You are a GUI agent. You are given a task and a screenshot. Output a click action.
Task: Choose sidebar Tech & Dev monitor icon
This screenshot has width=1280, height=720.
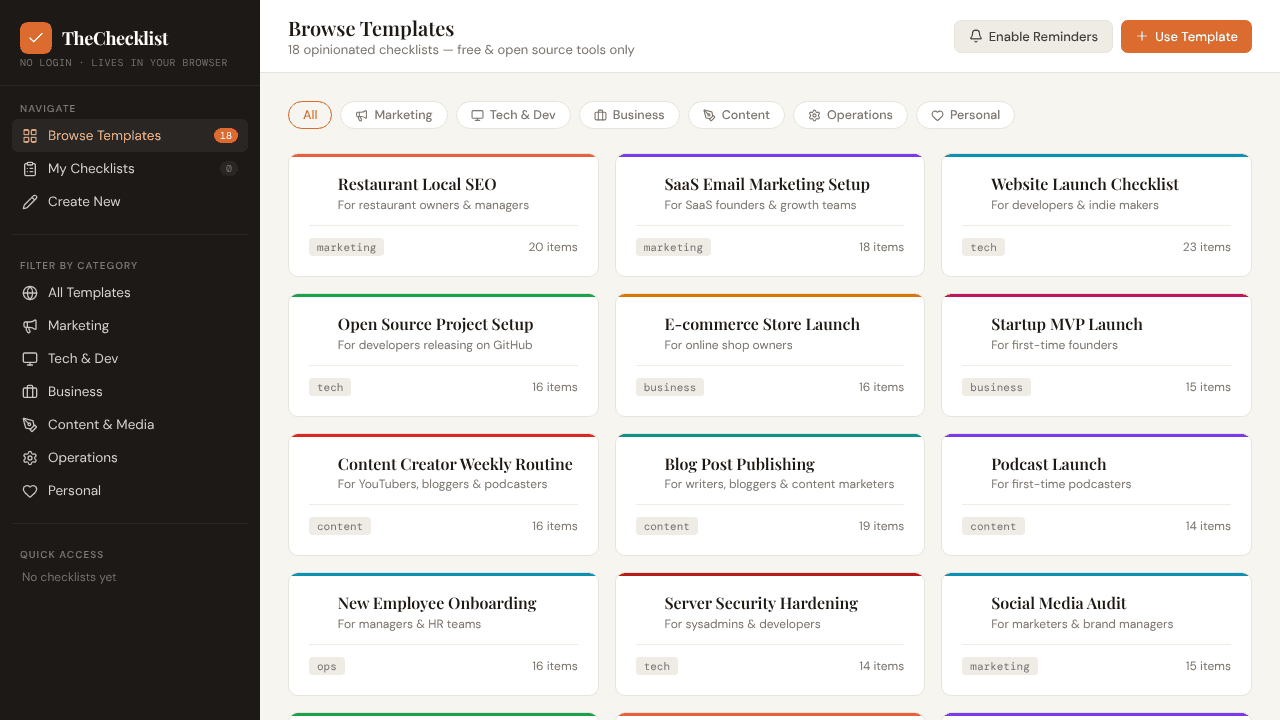pos(30,359)
